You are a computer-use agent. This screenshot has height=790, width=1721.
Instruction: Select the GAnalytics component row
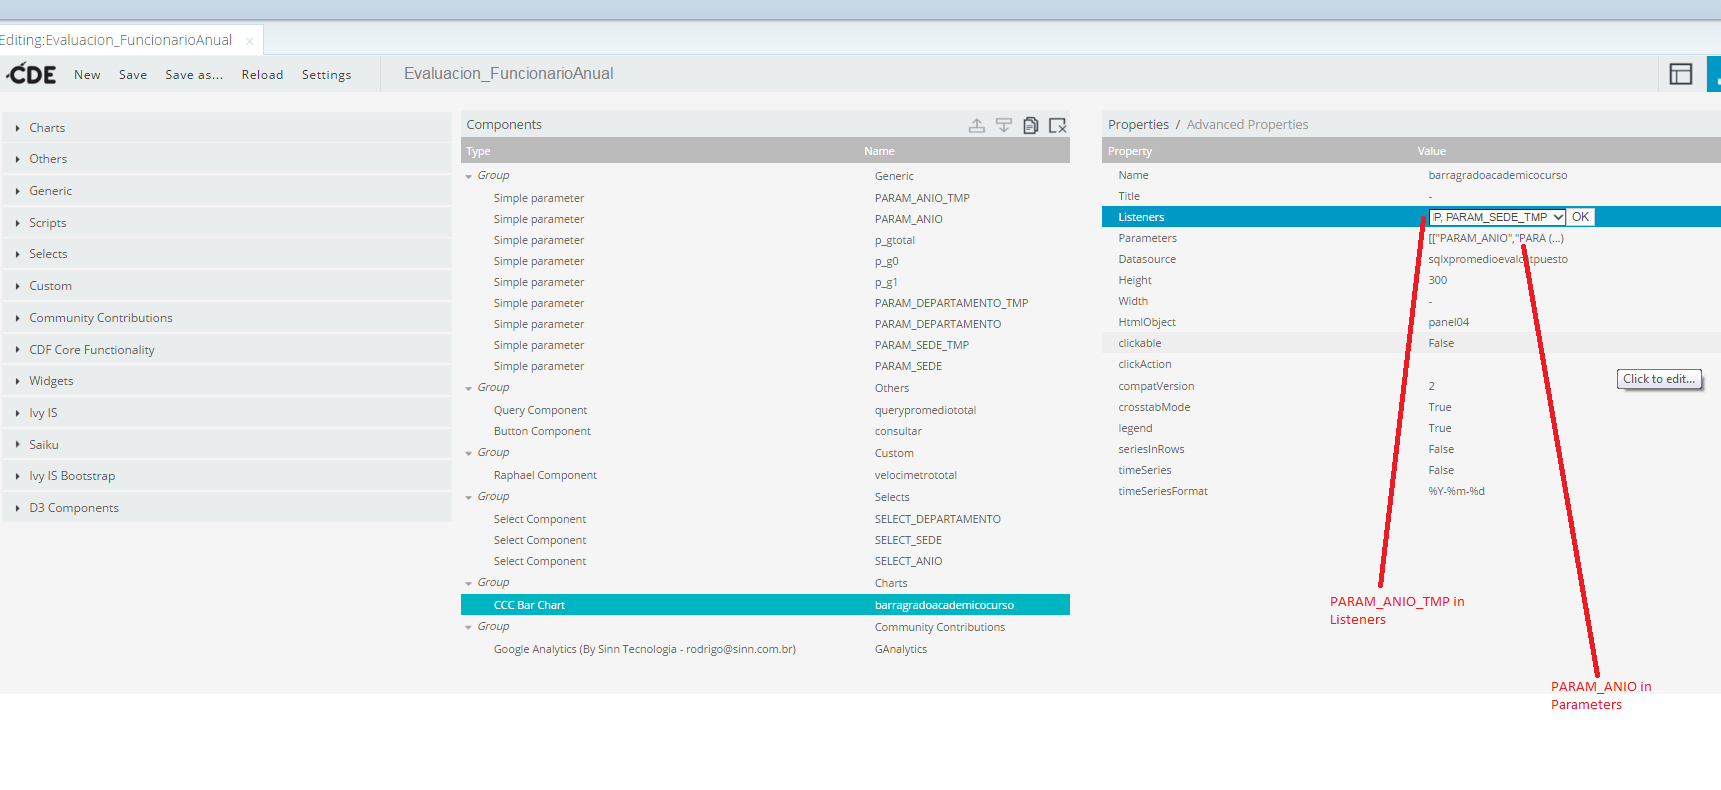point(765,649)
